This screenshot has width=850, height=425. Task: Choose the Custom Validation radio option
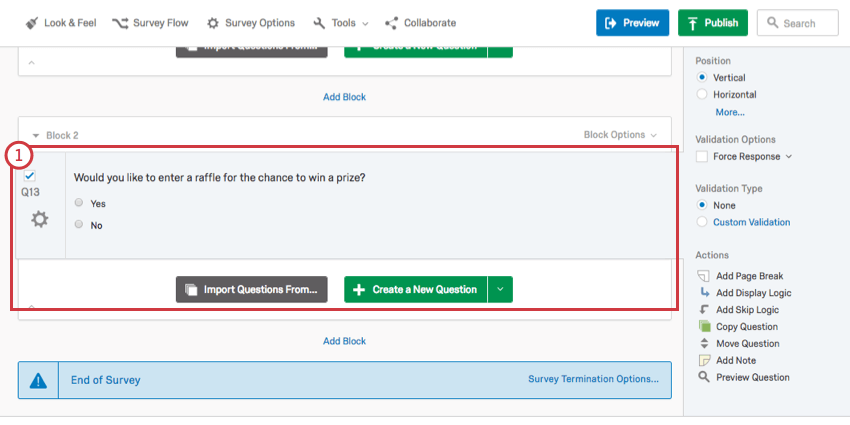702,222
